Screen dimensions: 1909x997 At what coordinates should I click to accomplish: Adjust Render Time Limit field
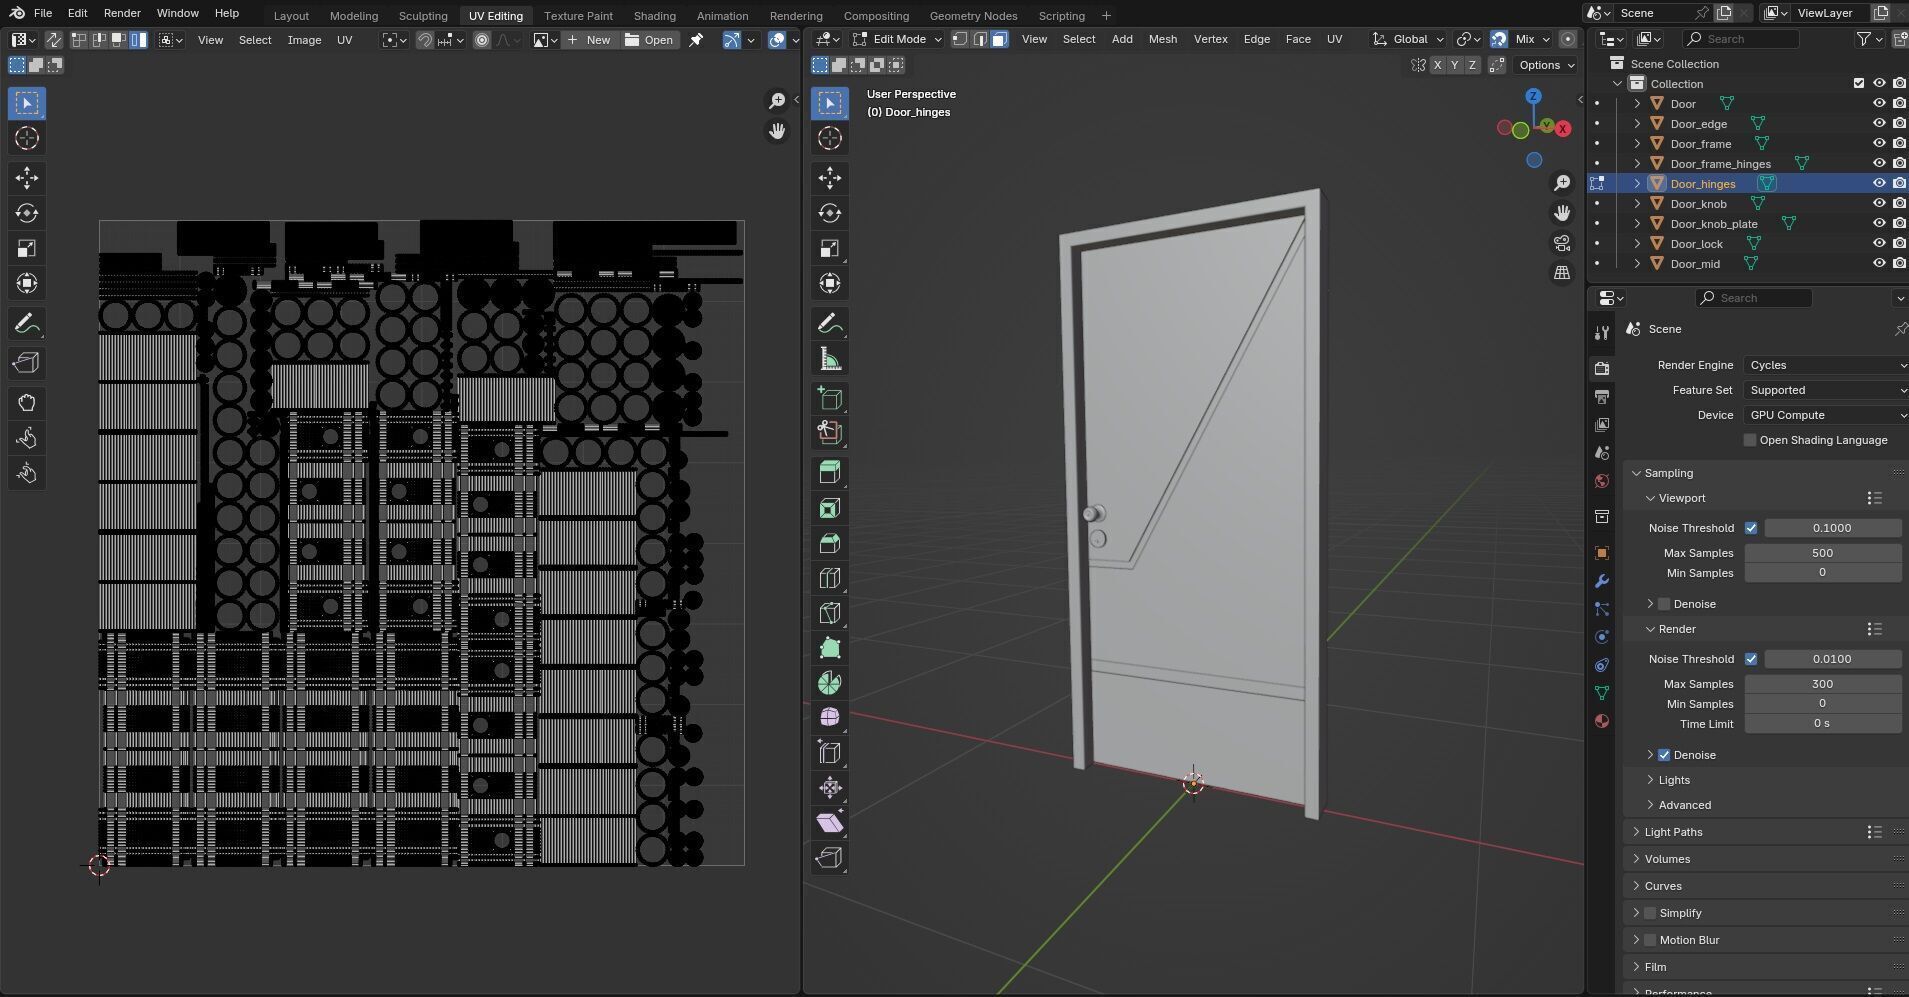click(1822, 724)
